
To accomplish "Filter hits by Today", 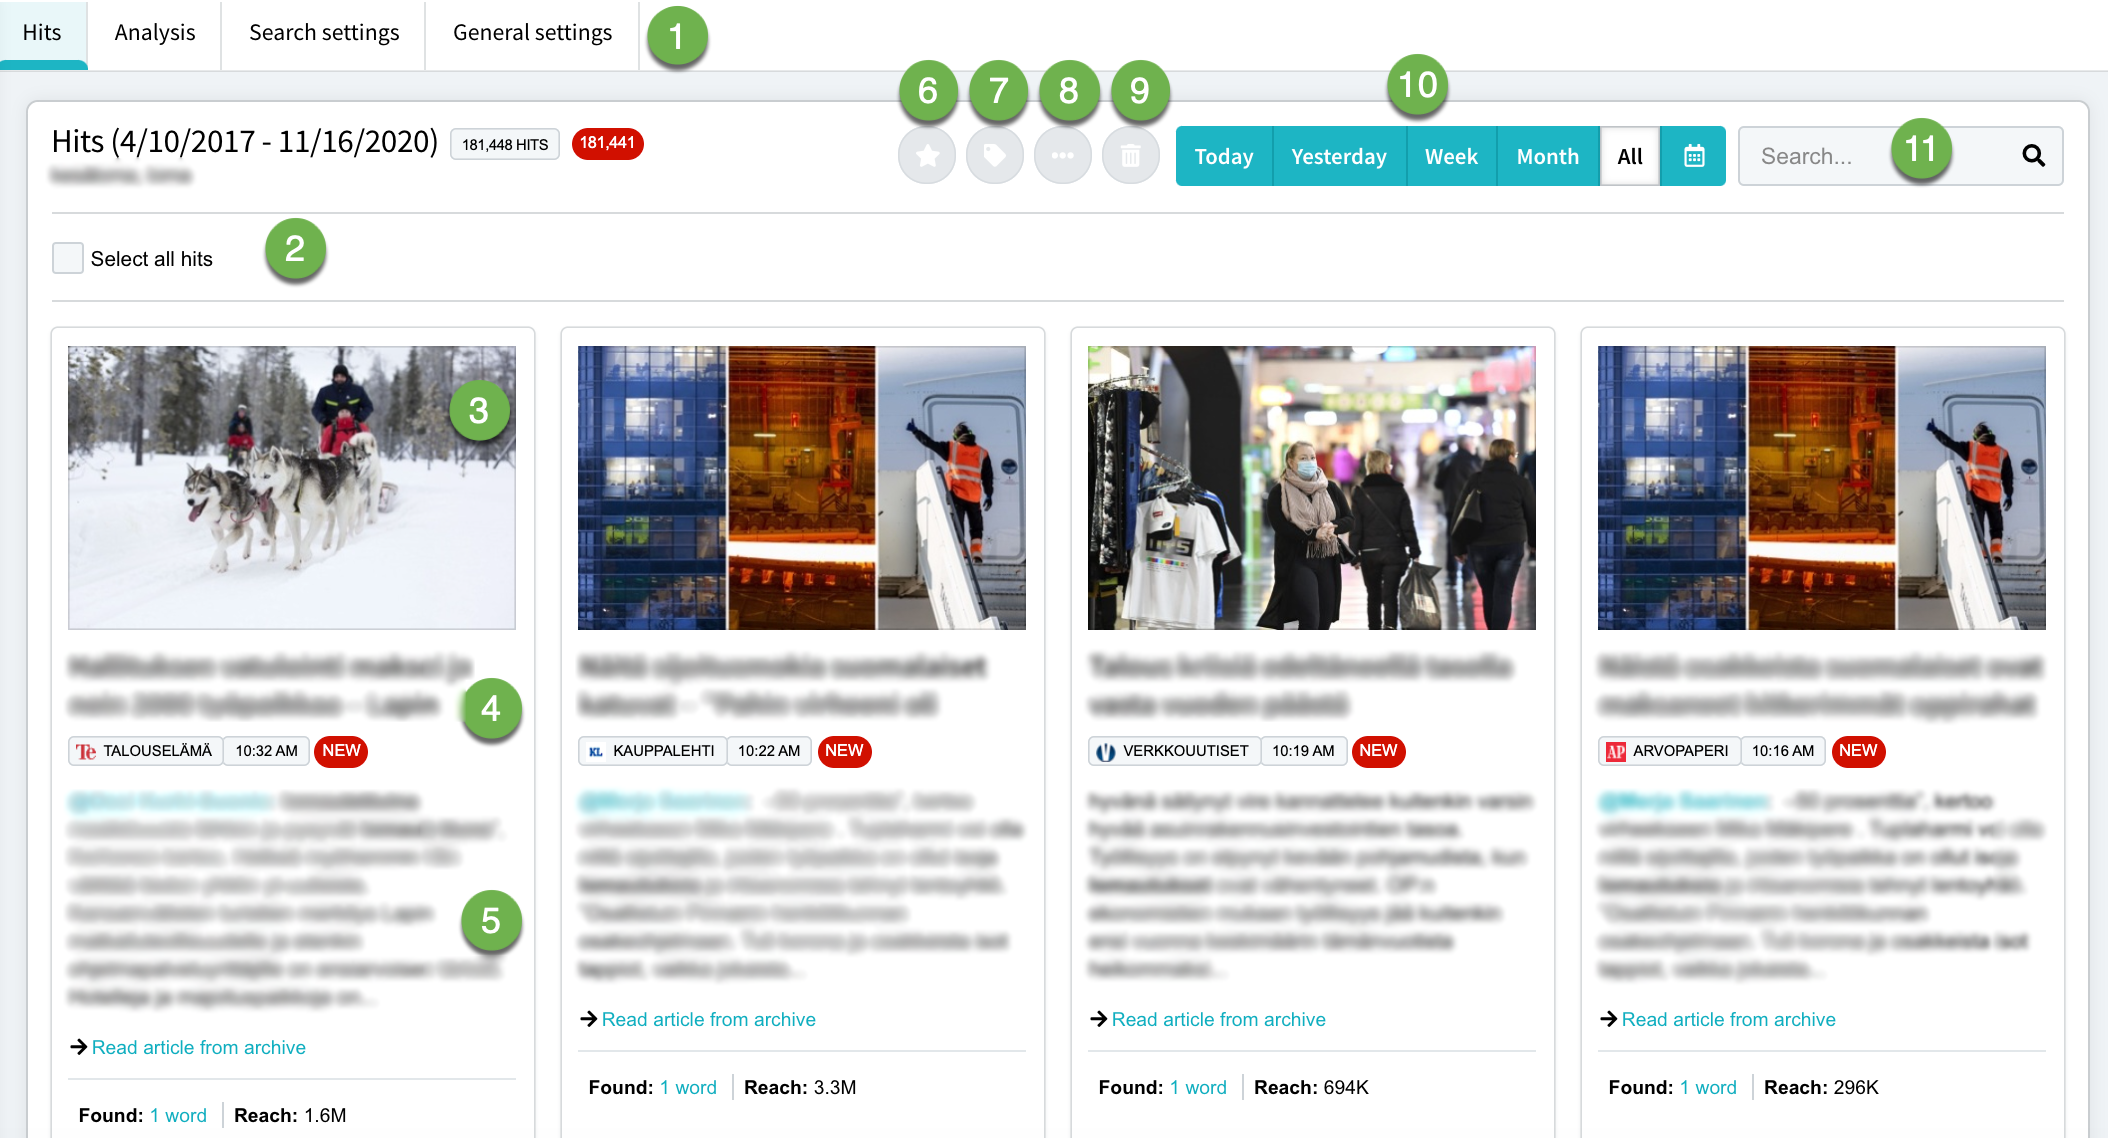I will 1224,156.
